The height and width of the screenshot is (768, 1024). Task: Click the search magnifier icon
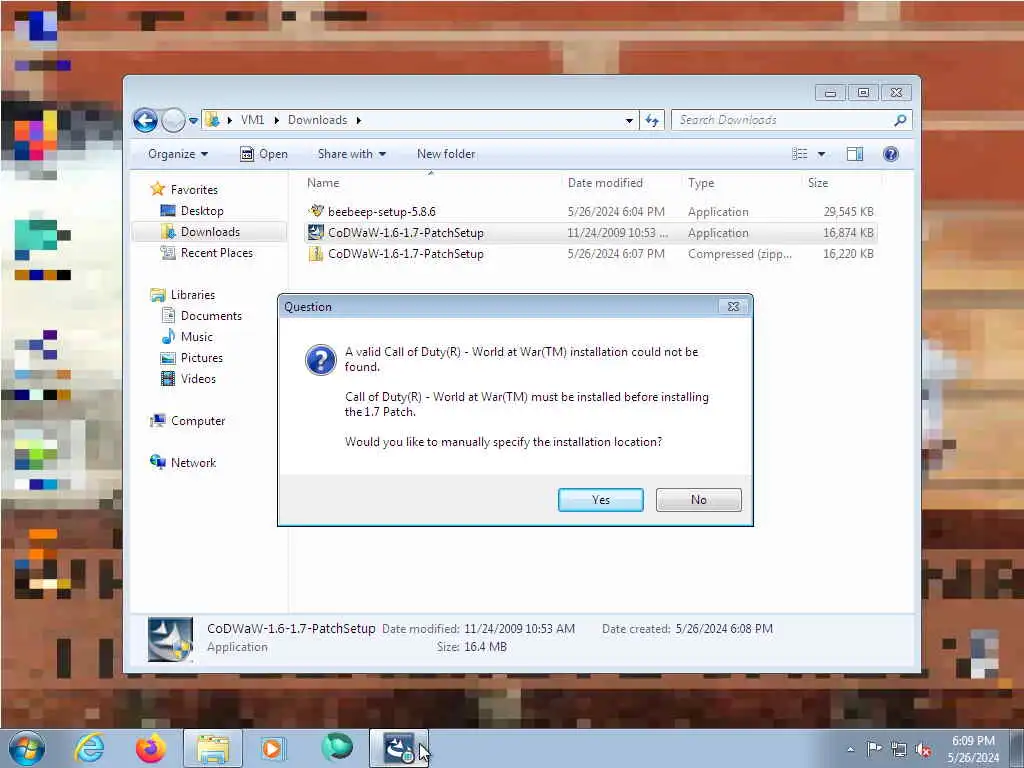(x=900, y=120)
